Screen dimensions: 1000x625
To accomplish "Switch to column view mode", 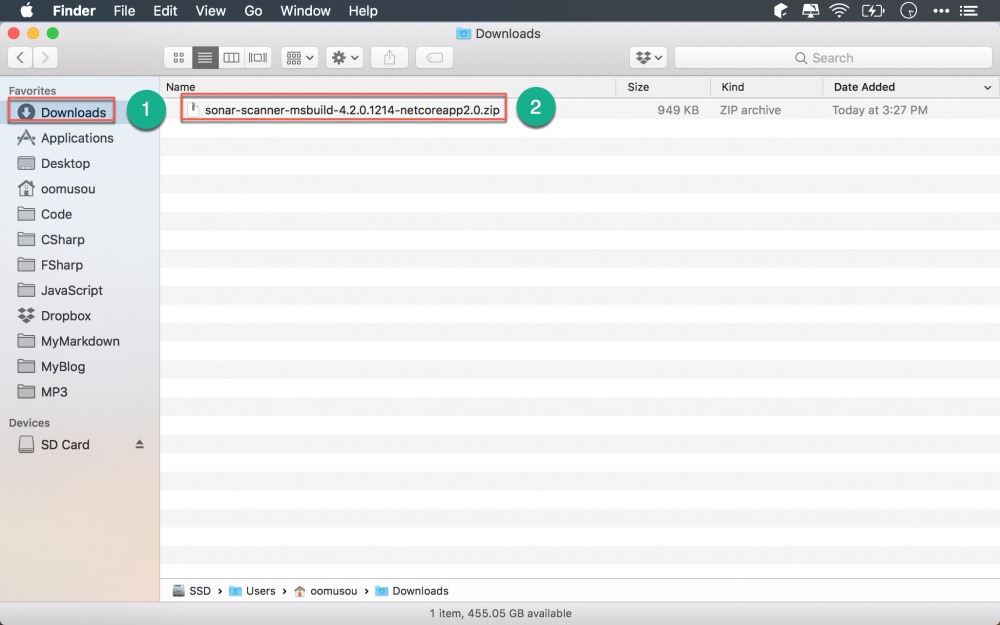I will [231, 57].
